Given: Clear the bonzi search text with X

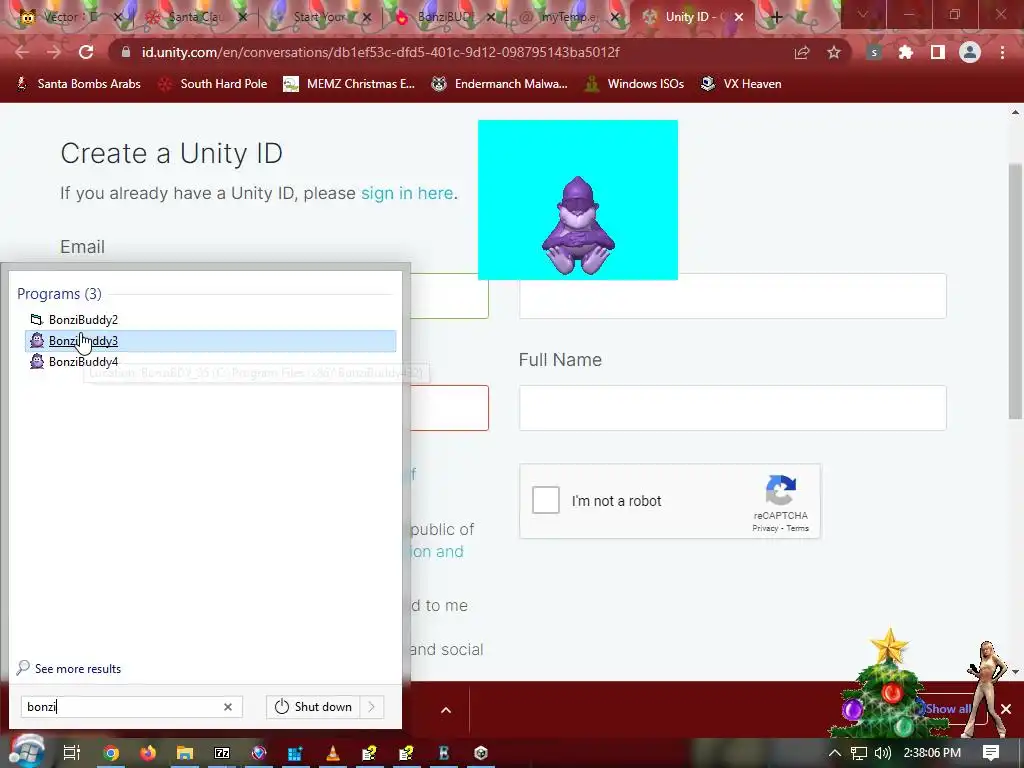Looking at the screenshot, I should point(228,707).
